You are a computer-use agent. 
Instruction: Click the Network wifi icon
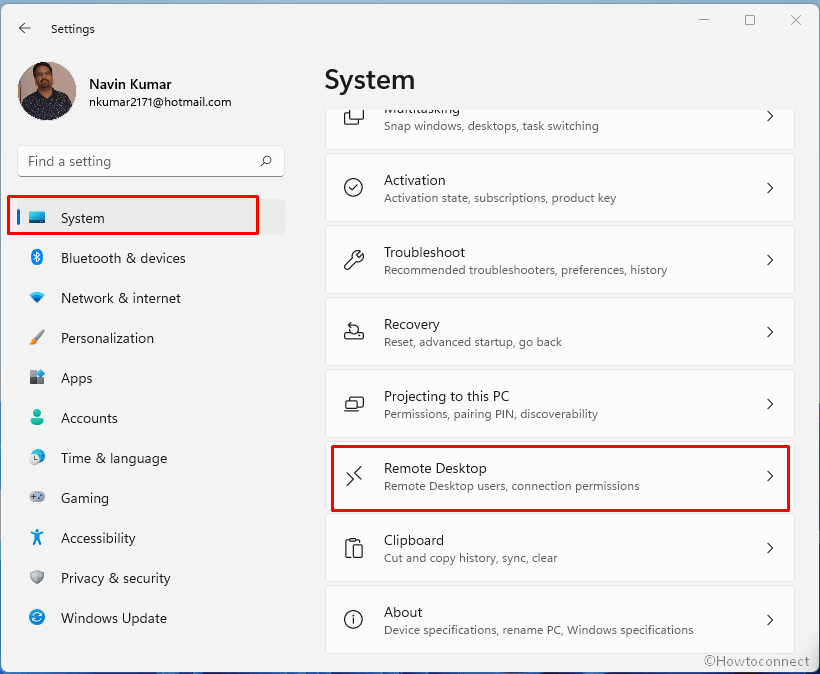coord(37,298)
